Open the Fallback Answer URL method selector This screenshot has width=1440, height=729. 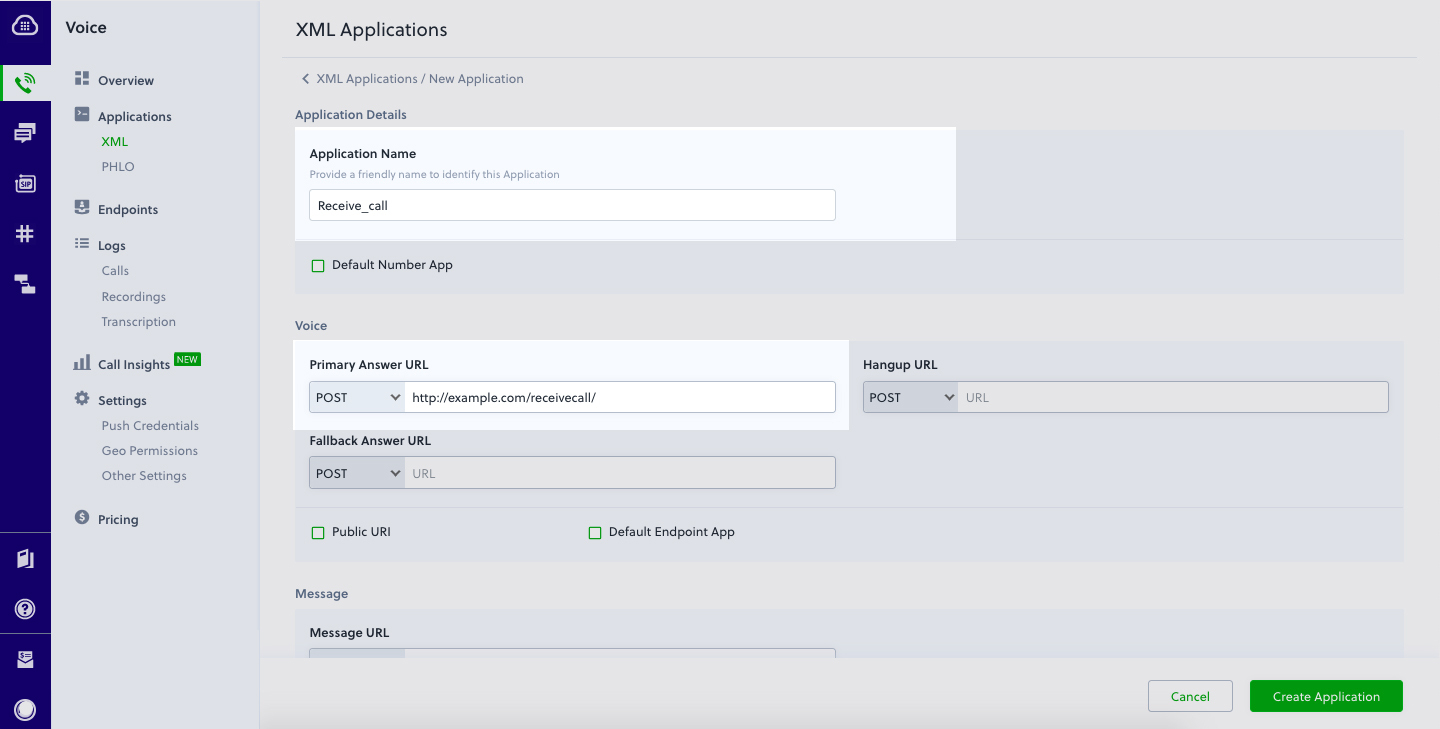356,472
